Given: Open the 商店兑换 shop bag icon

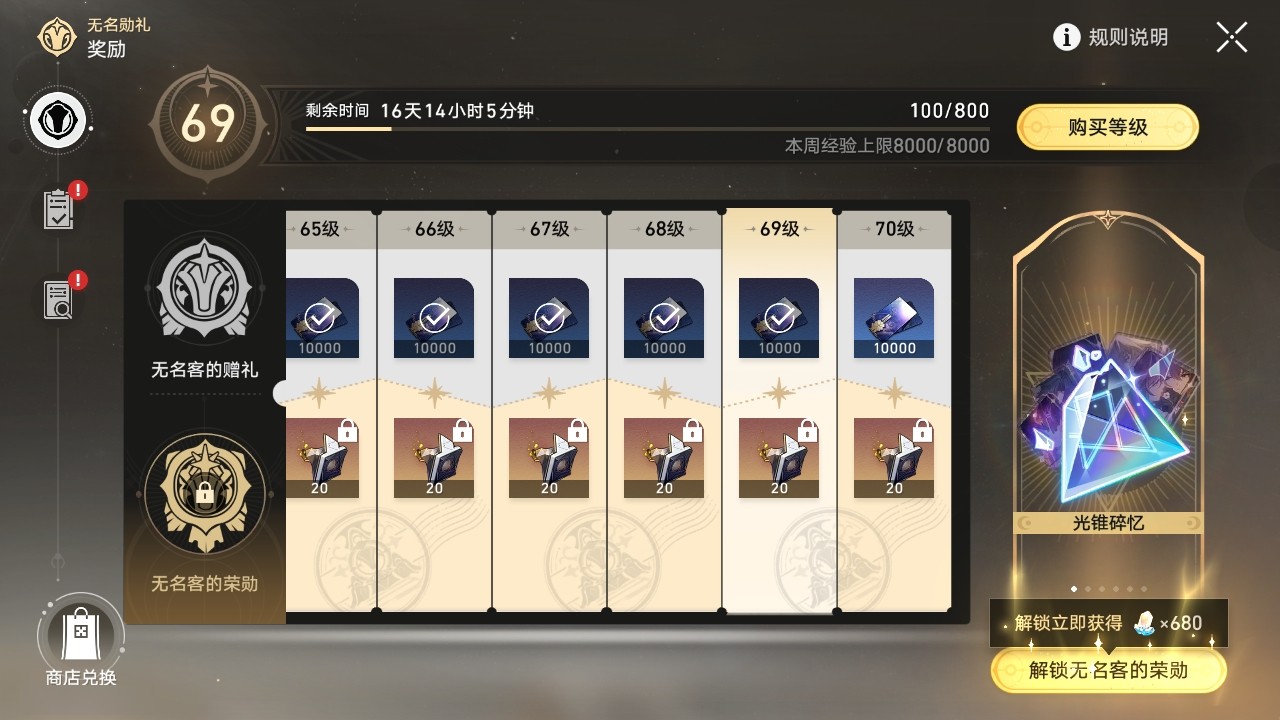Looking at the screenshot, I should pyautogui.click(x=81, y=634).
